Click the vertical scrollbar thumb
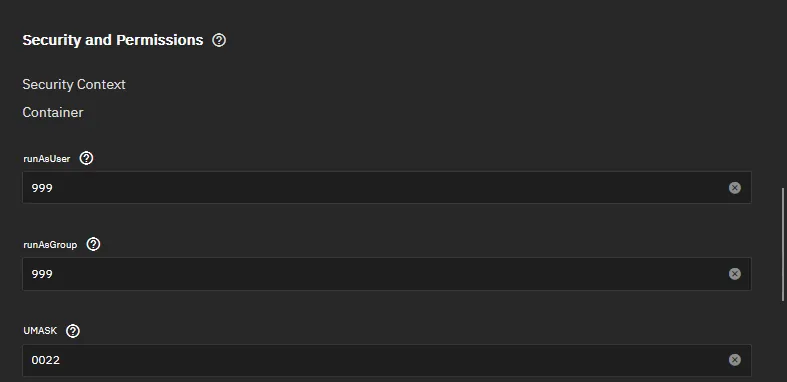This screenshot has height=382, width=787. 783,244
